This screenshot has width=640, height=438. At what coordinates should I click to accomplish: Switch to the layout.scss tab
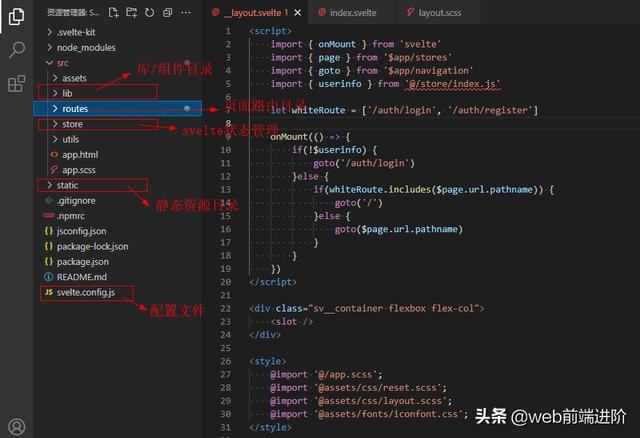point(439,13)
